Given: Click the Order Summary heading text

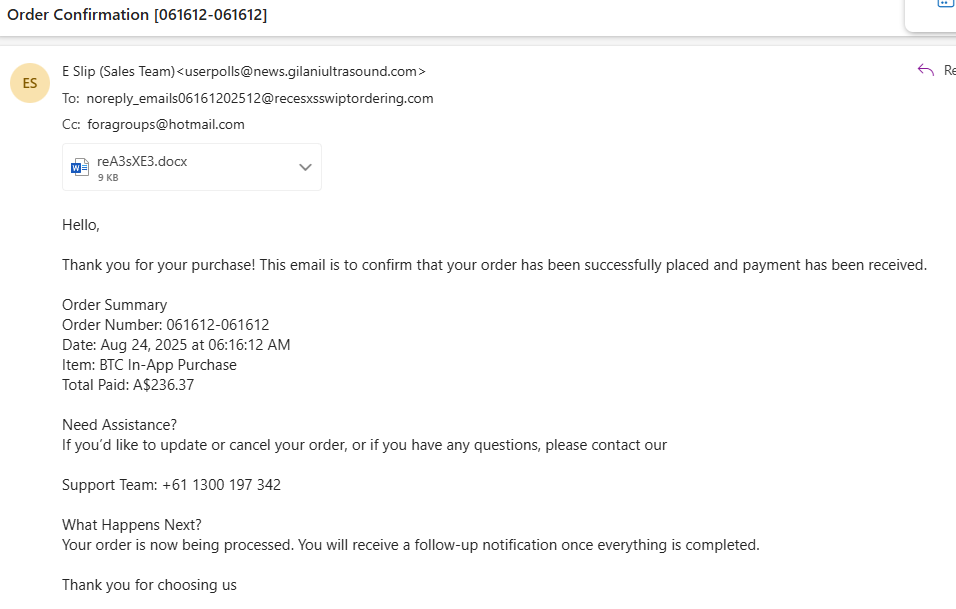Looking at the screenshot, I should click(115, 305).
